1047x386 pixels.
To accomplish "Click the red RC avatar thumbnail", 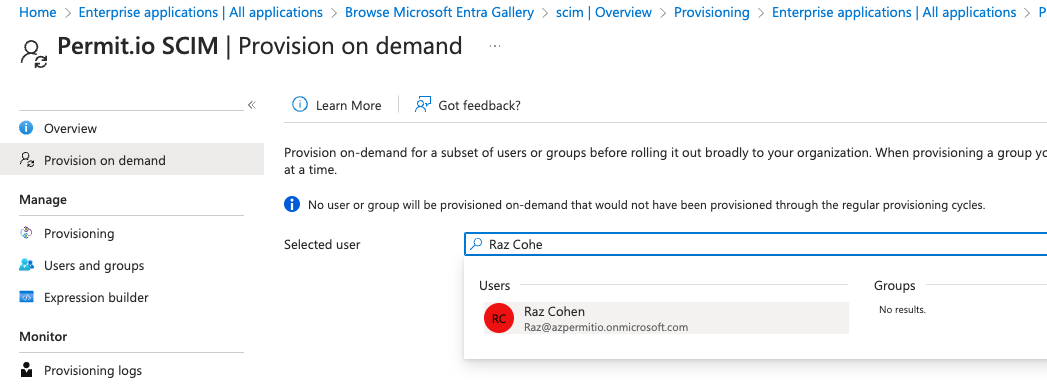I will coord(499,319).
